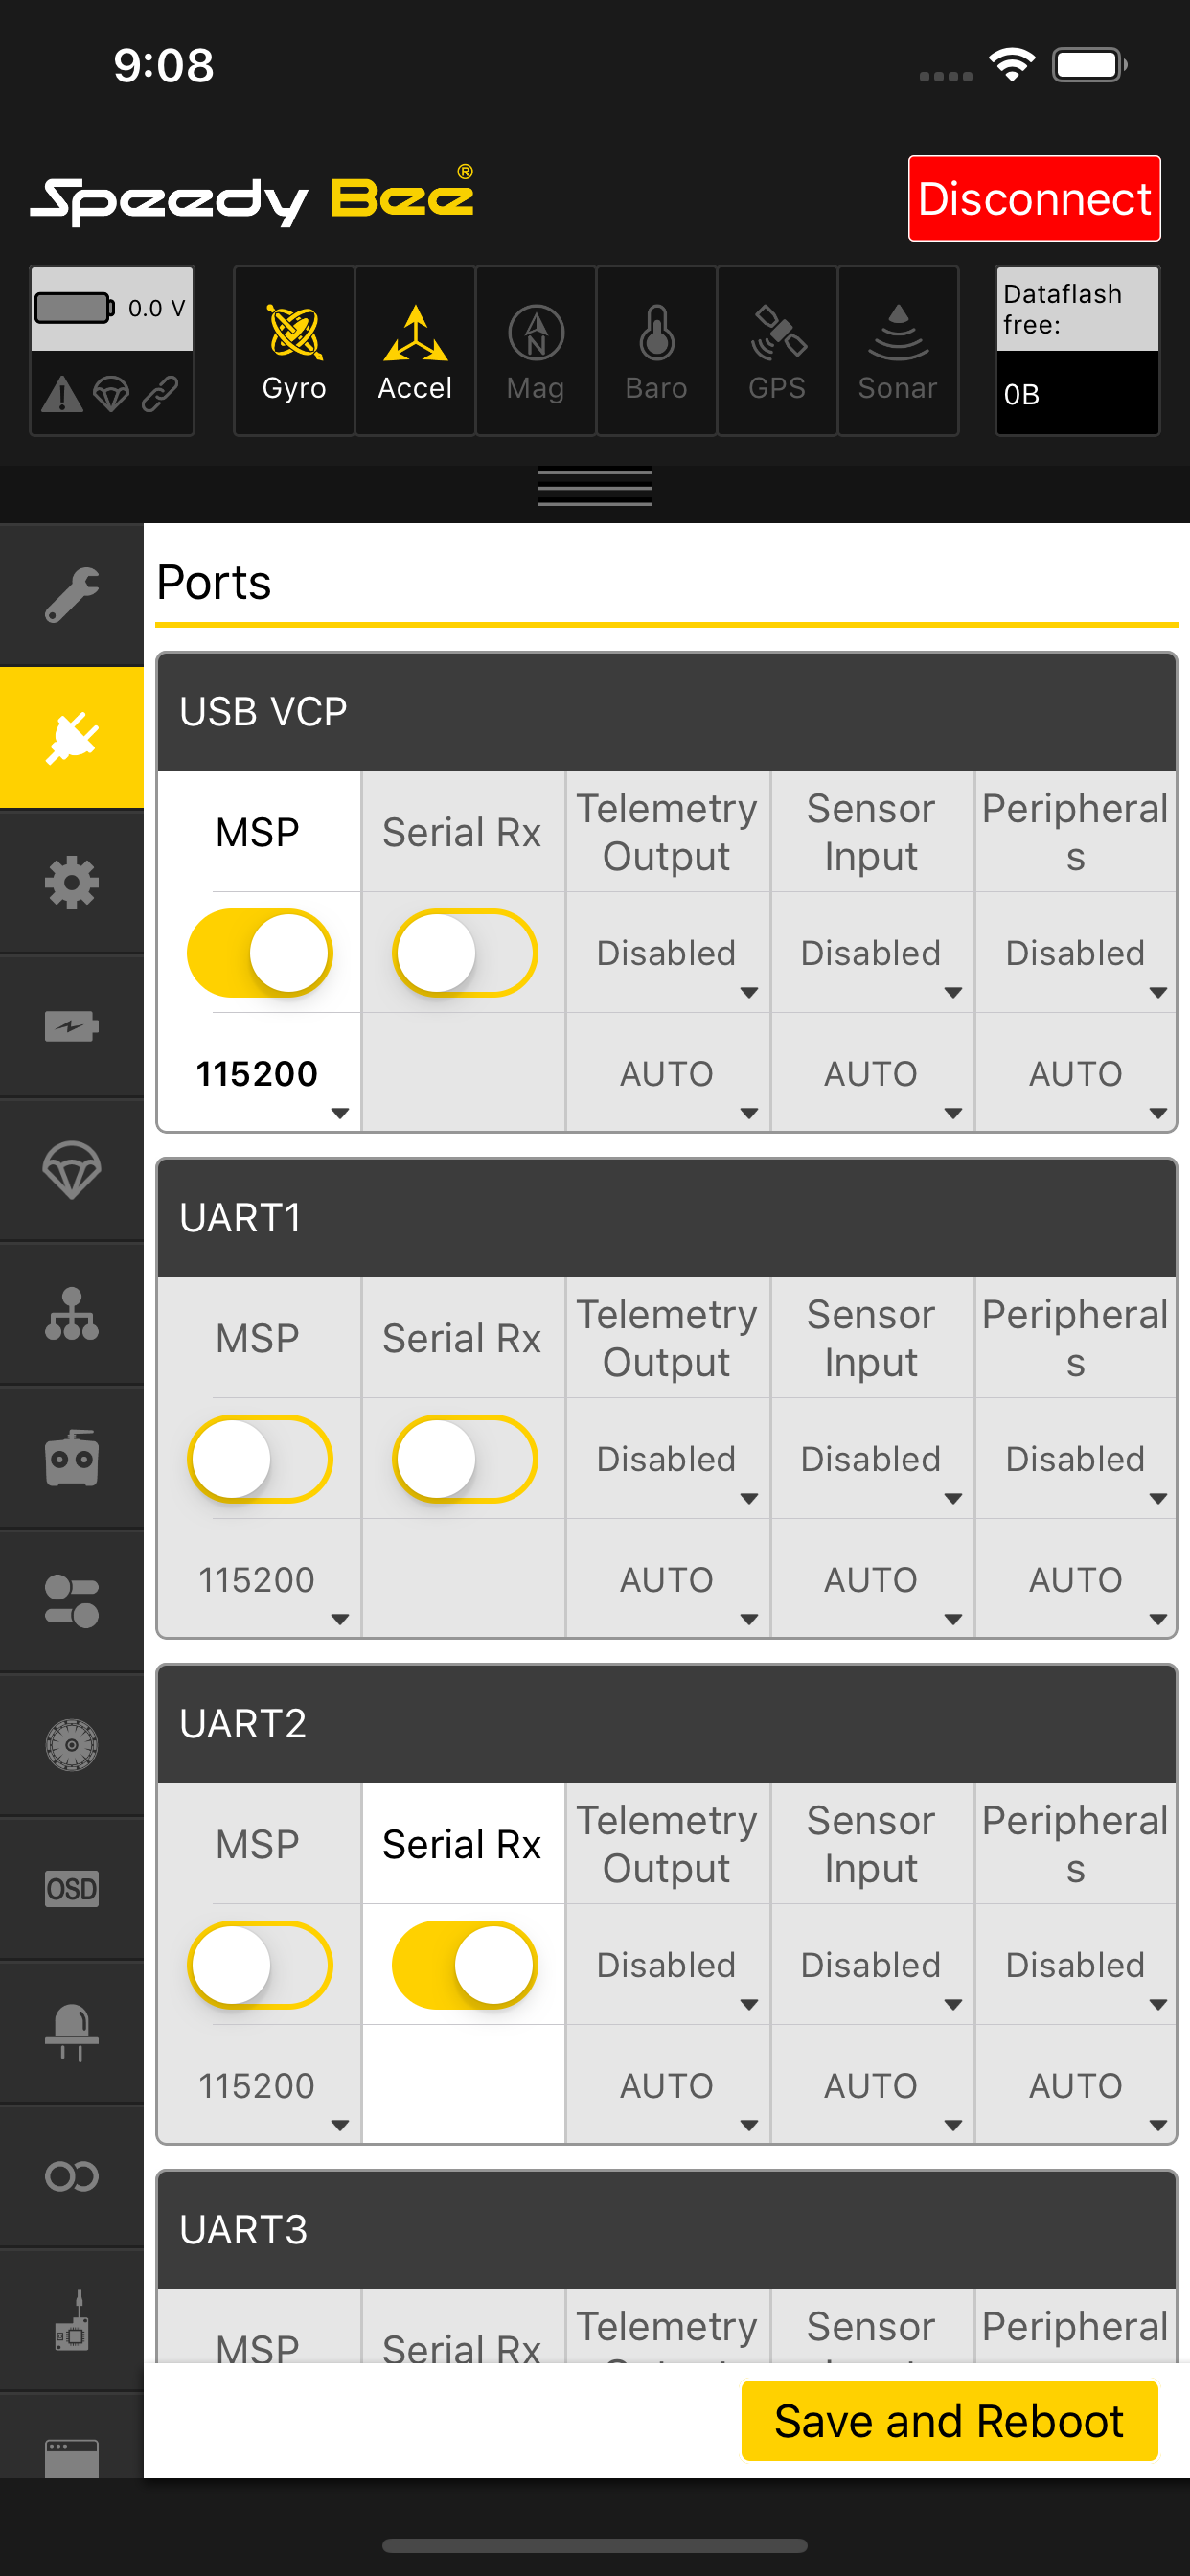The width and height of the screenshot is (1190, 2576).
Task: Disable MSP on USB VCP
Action: [258, 953]
